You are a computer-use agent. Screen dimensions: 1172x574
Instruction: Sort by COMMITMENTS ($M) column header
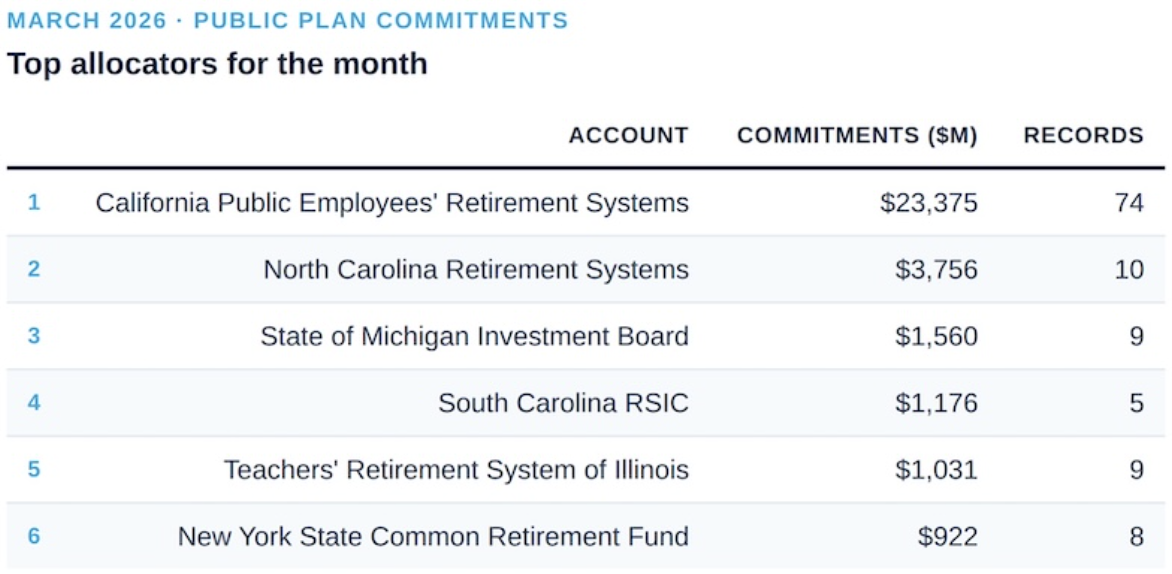(x=857, y=136)
